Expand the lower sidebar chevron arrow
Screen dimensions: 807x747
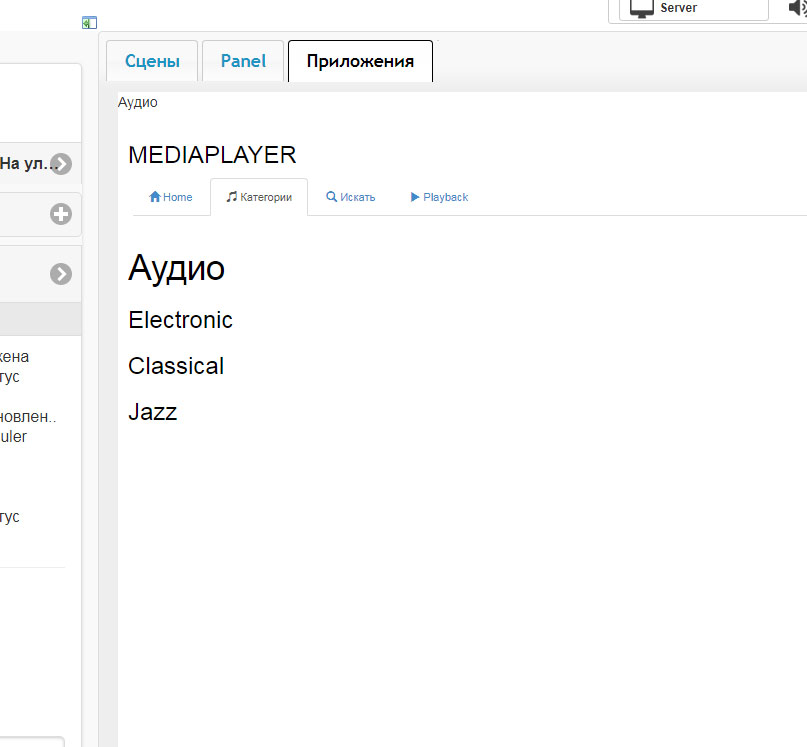pyautogui.click(x=61, y=274)
